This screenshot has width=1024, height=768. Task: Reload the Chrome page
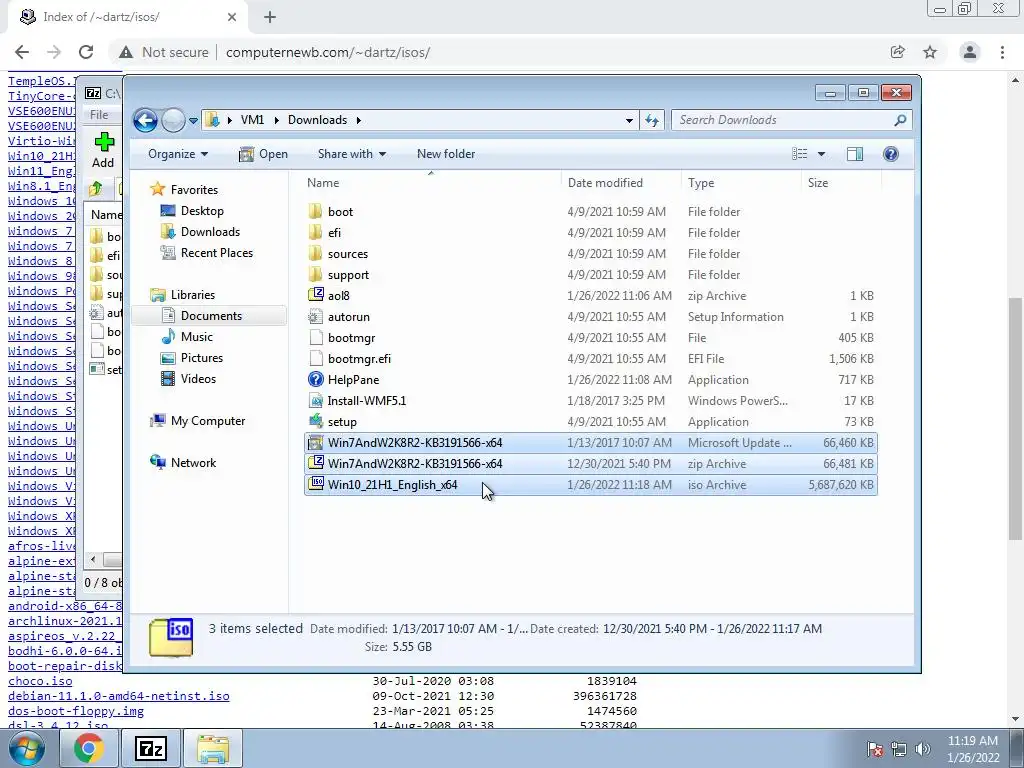[86, 52]
